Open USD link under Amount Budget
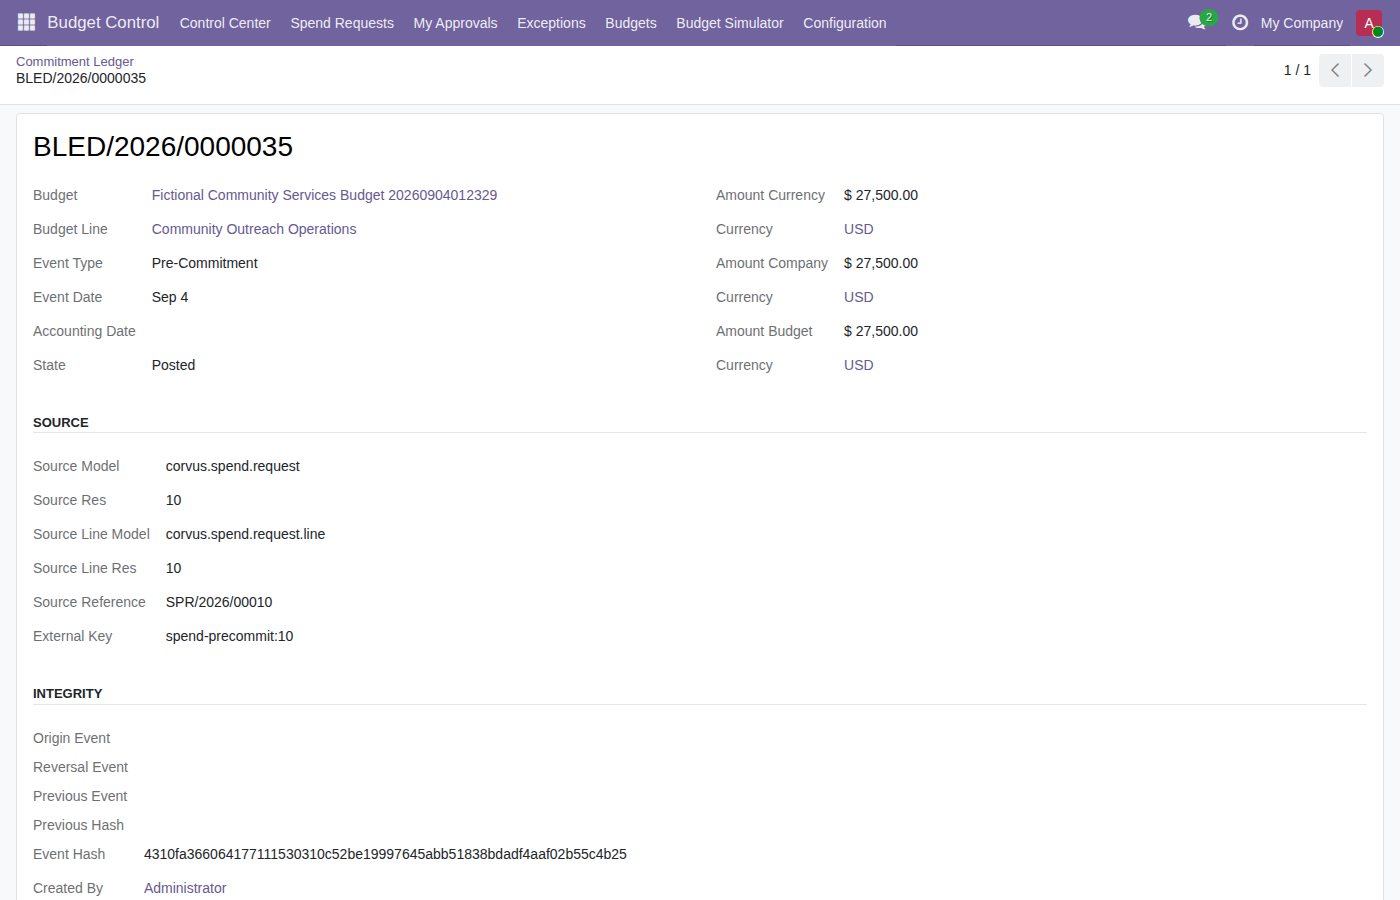This screenshot has width=1400, height=900. pos(859,365)
